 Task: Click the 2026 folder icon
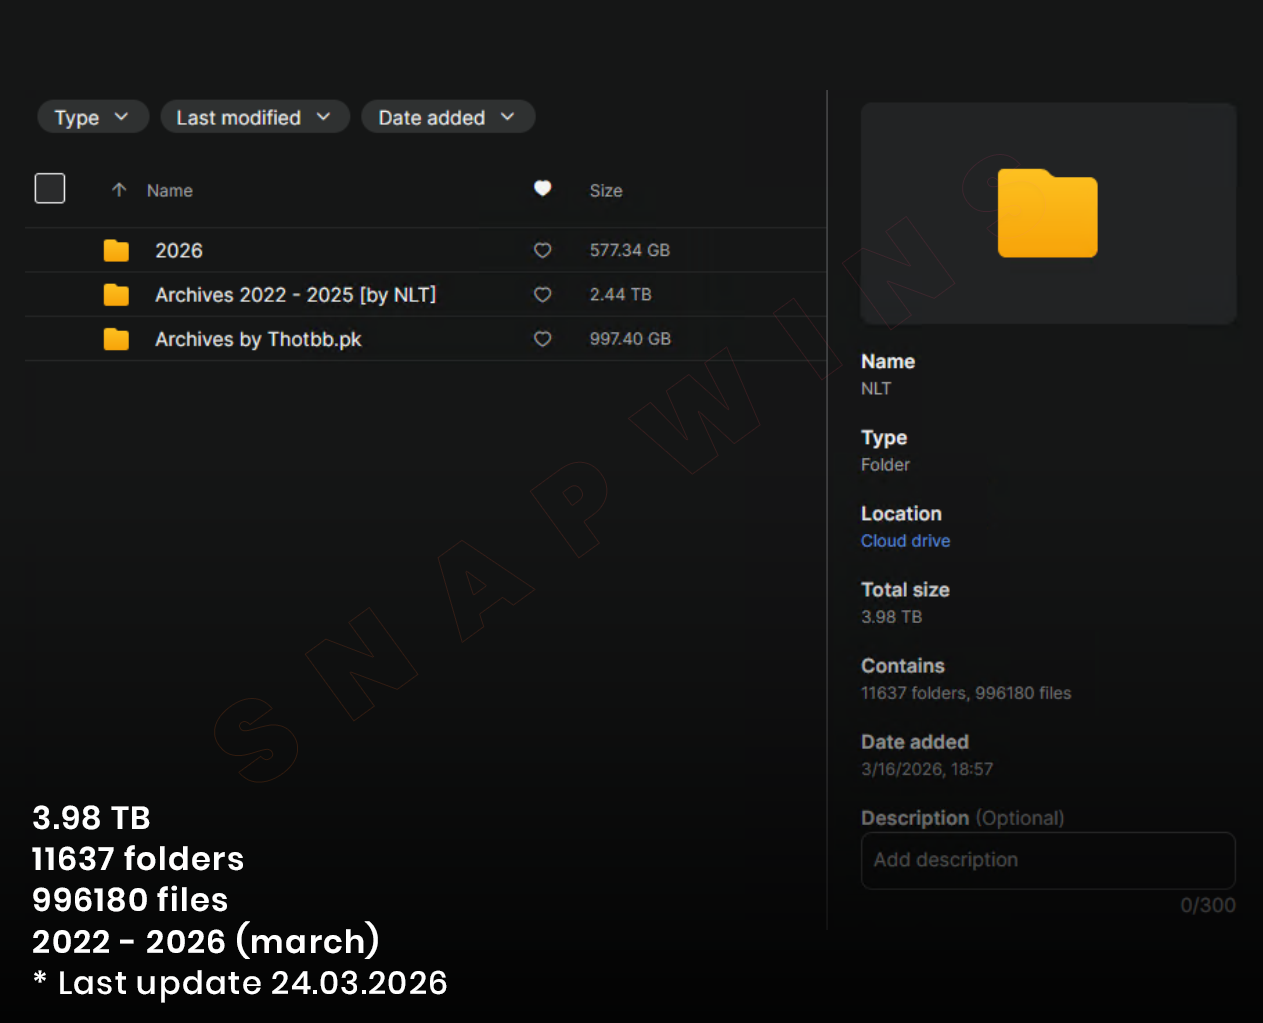[117, 250]
